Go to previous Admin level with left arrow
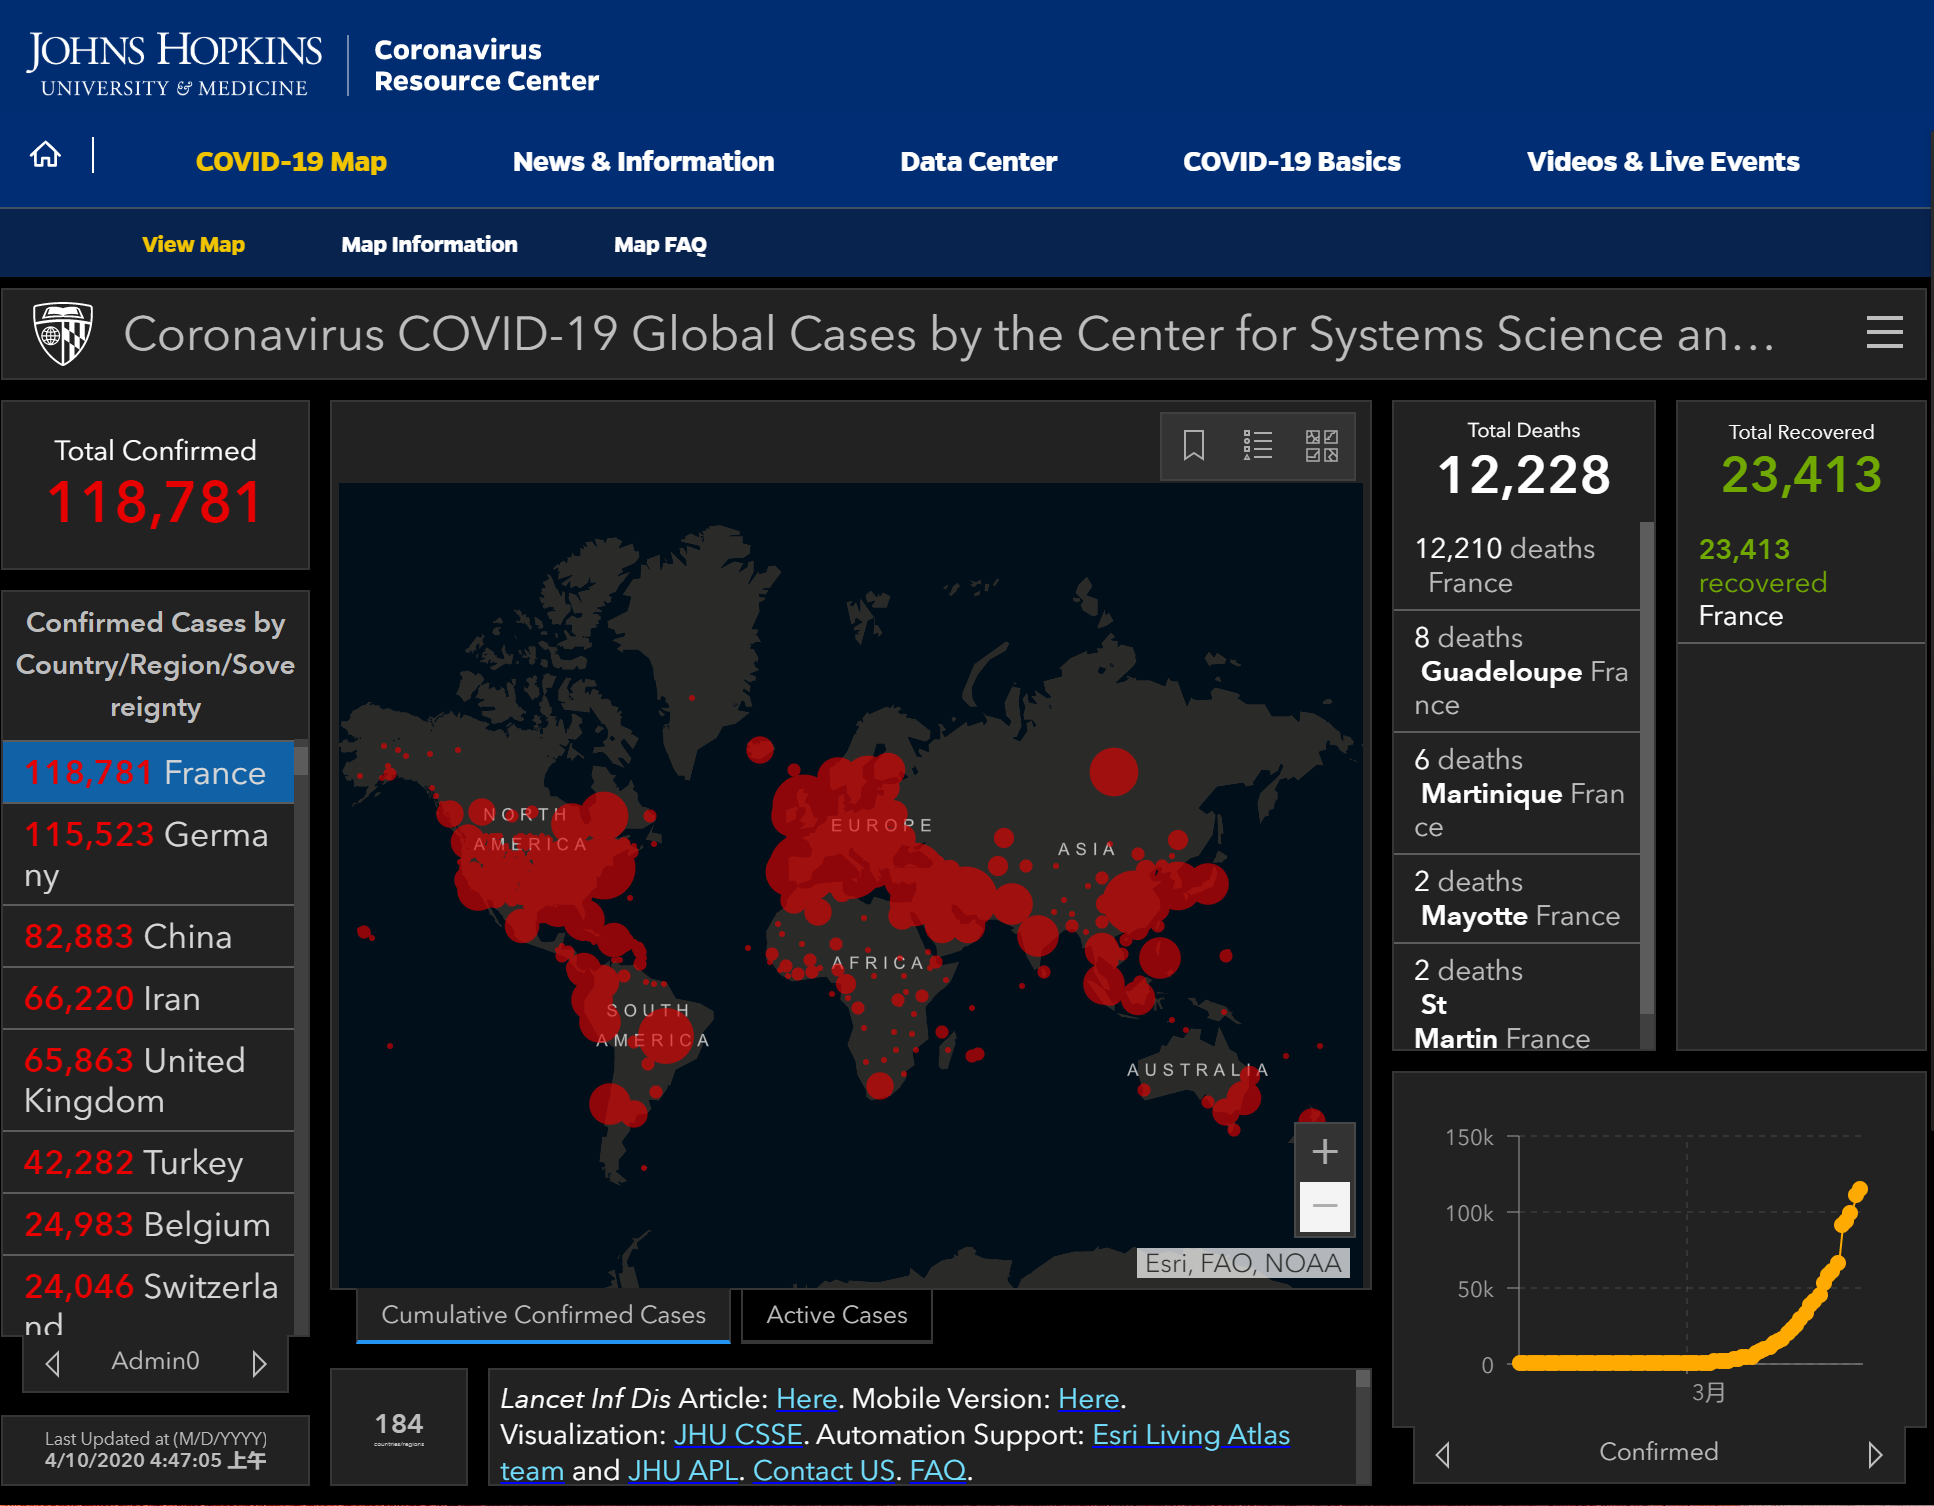 click(x=53, y=1363)
